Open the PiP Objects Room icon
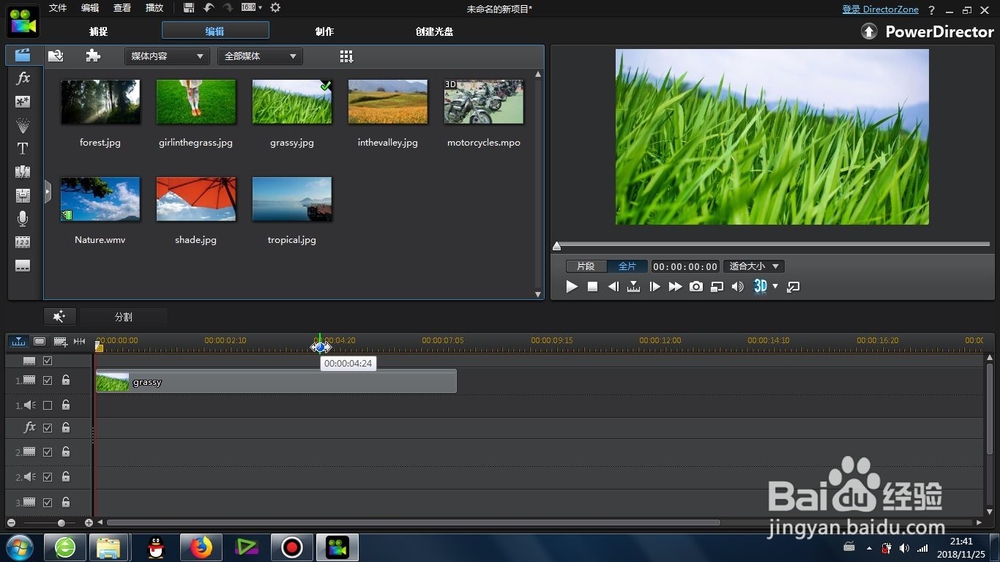This screenshot has width=1000, height=562. click(x=22, y=101)
